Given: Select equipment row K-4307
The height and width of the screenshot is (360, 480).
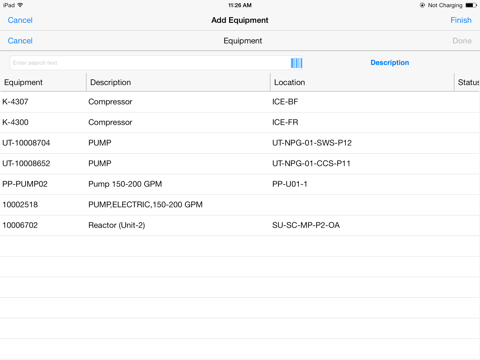Looking at the screenshot, I should 240,102.
